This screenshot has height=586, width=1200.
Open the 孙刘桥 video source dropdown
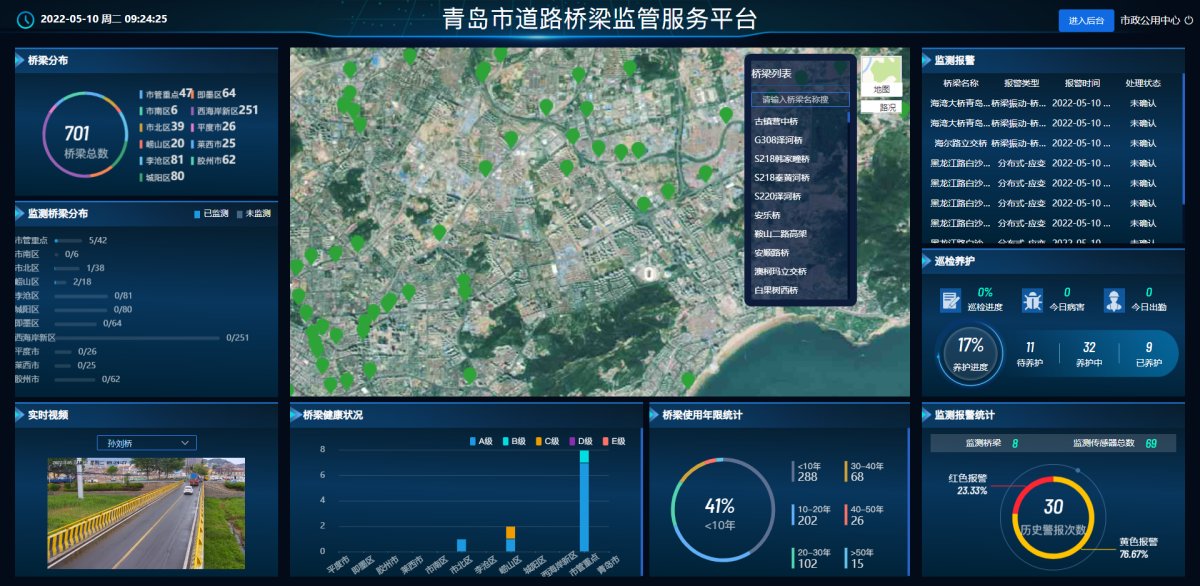147,443
